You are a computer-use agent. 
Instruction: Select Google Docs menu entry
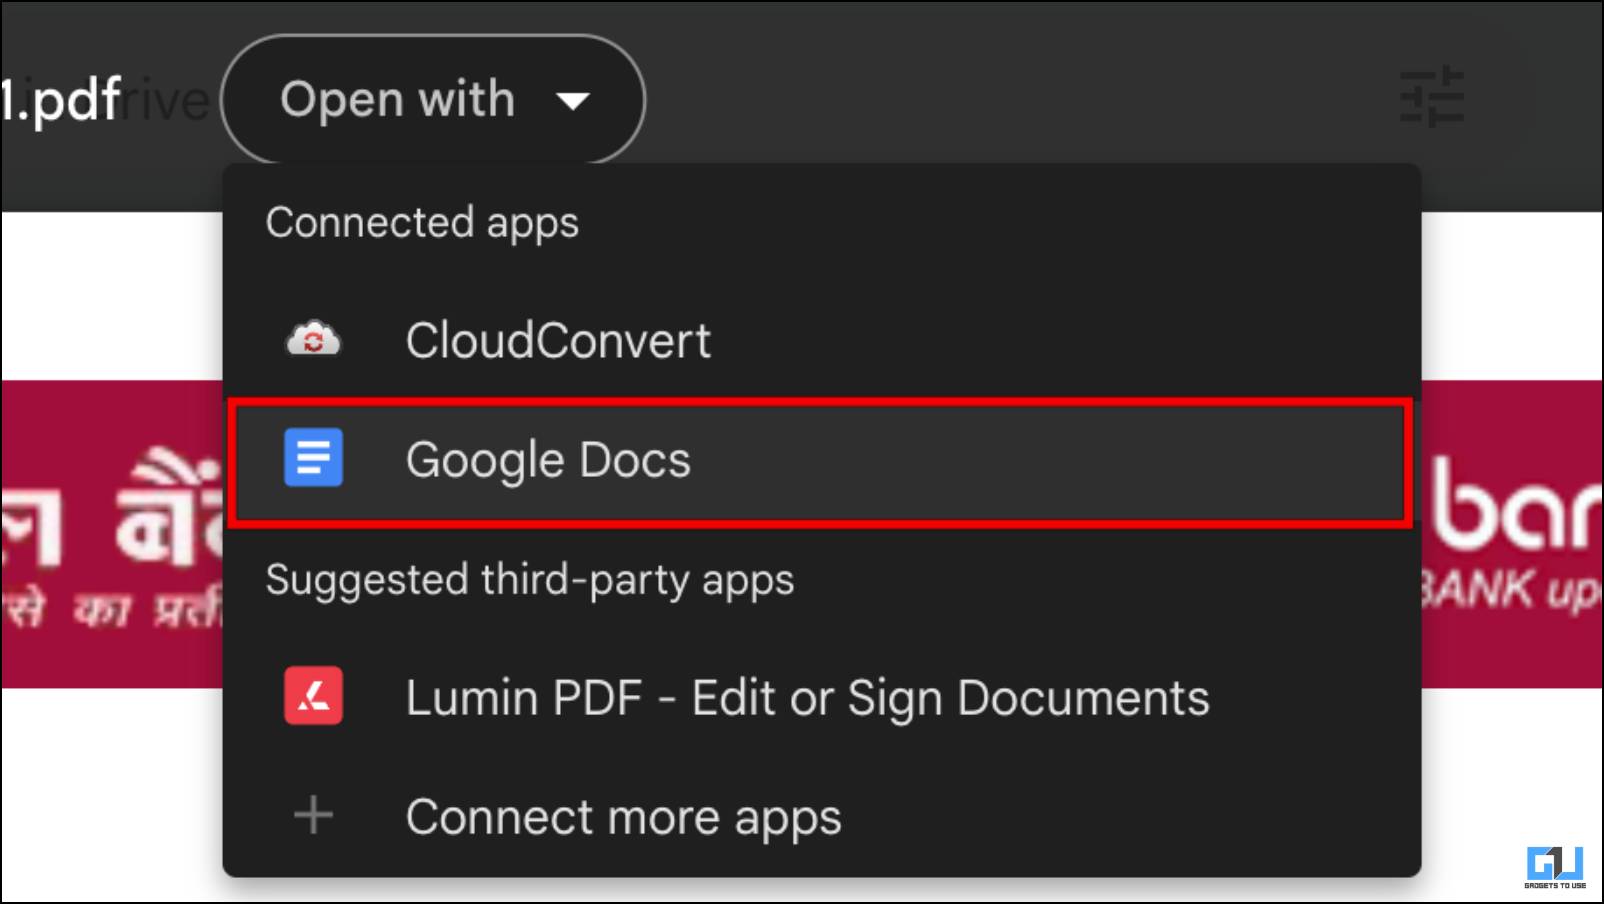pos(821,461)
